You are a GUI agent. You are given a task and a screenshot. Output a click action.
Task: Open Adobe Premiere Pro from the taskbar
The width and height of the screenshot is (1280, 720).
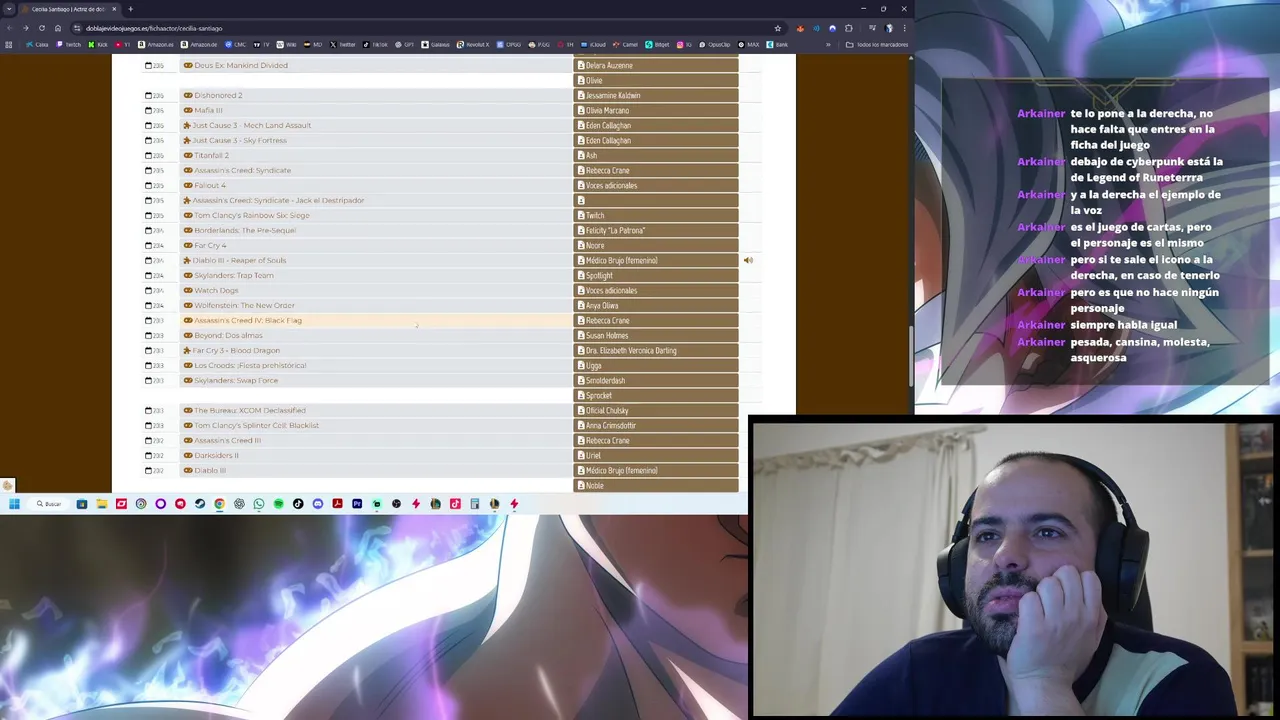(357, 504)
